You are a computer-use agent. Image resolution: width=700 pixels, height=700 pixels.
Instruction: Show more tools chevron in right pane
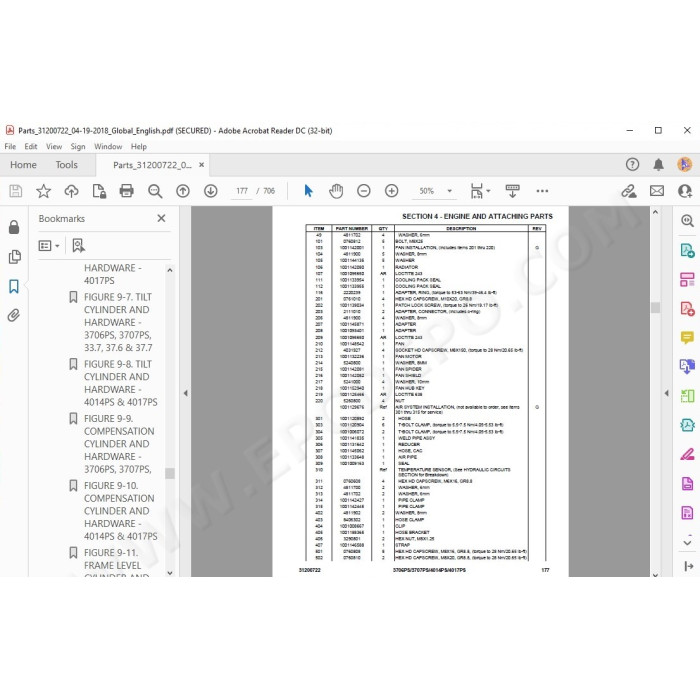tap(688, 543)
